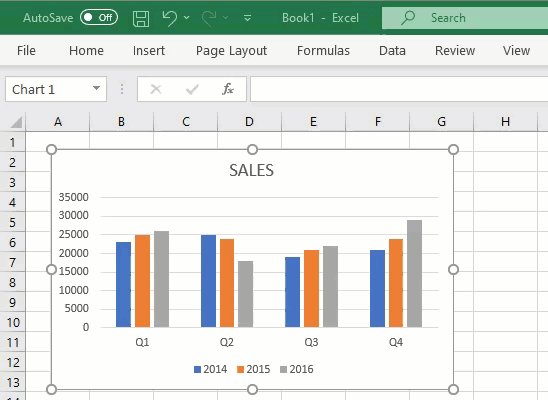This screenshot has width=548, height=400.
Task: Open the File menu
Action: 26,51
